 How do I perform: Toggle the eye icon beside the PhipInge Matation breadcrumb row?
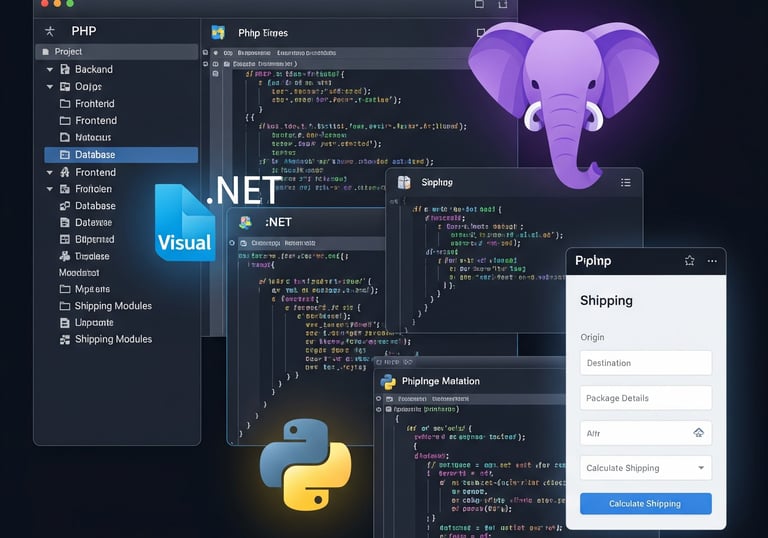tap(379, 409)
